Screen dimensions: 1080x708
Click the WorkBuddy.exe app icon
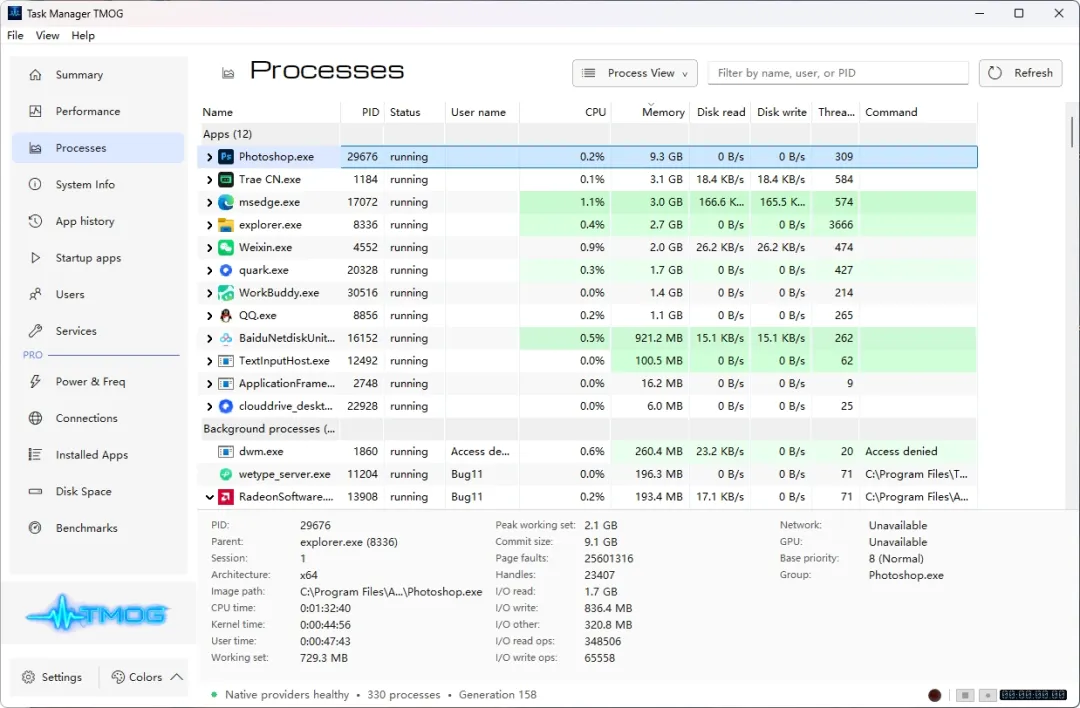(x=226, y=293)
